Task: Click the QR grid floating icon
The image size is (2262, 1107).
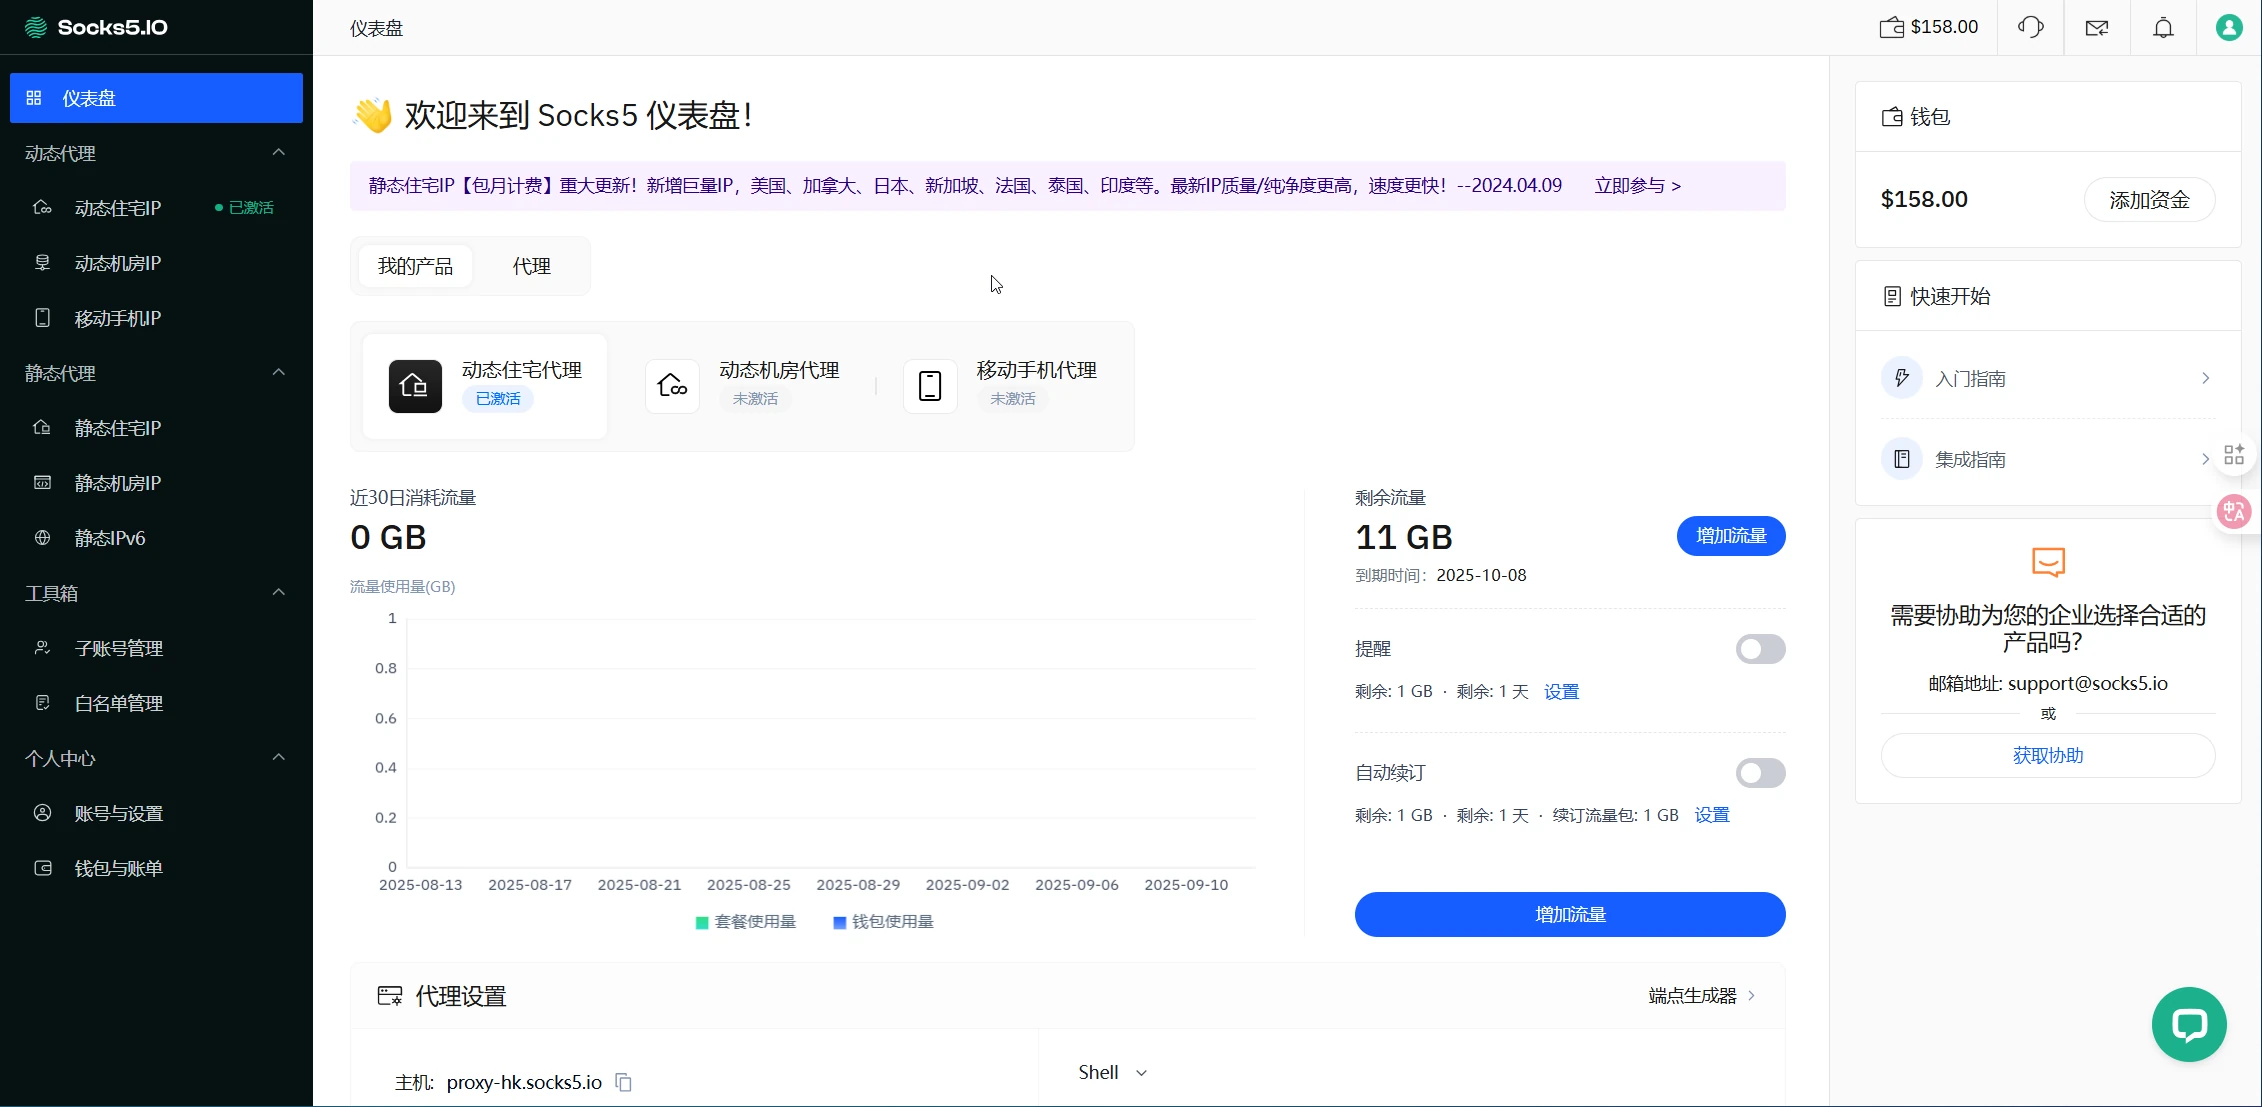Action: pyautogui.click(x=2234, y=456)
